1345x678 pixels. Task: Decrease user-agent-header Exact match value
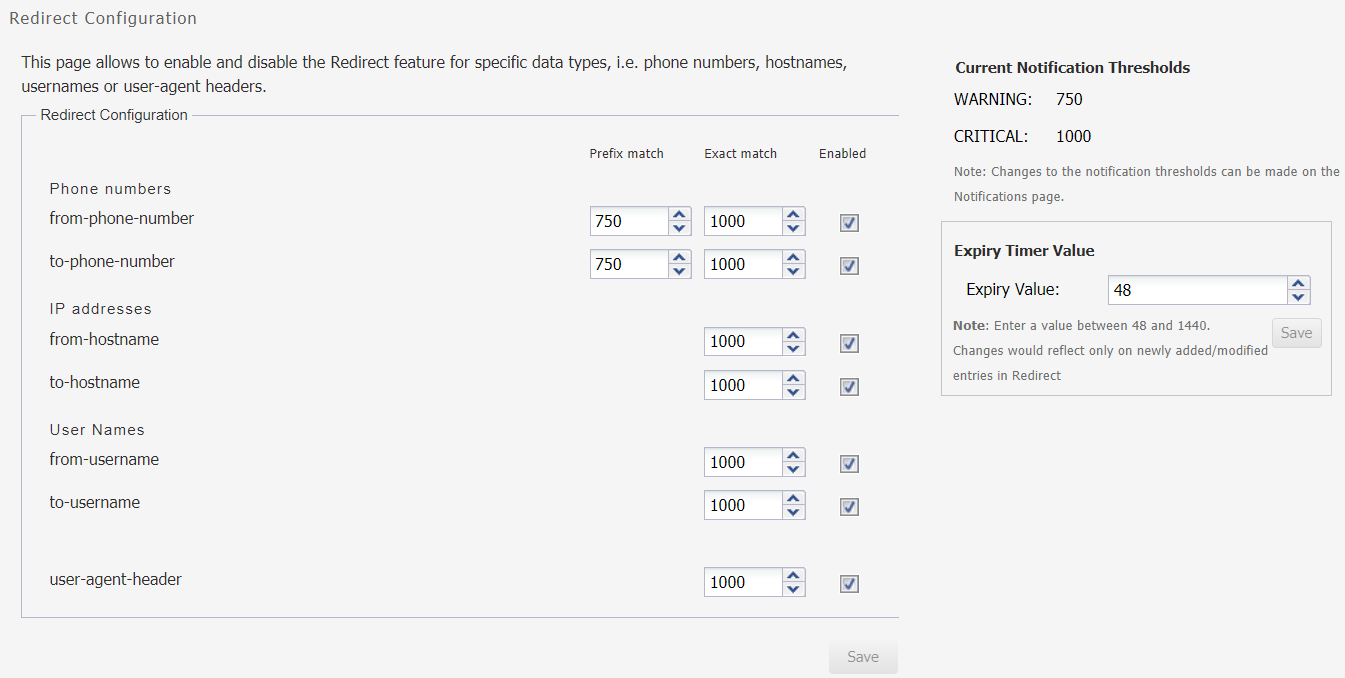pyautogui.click(x=793, y=590)
